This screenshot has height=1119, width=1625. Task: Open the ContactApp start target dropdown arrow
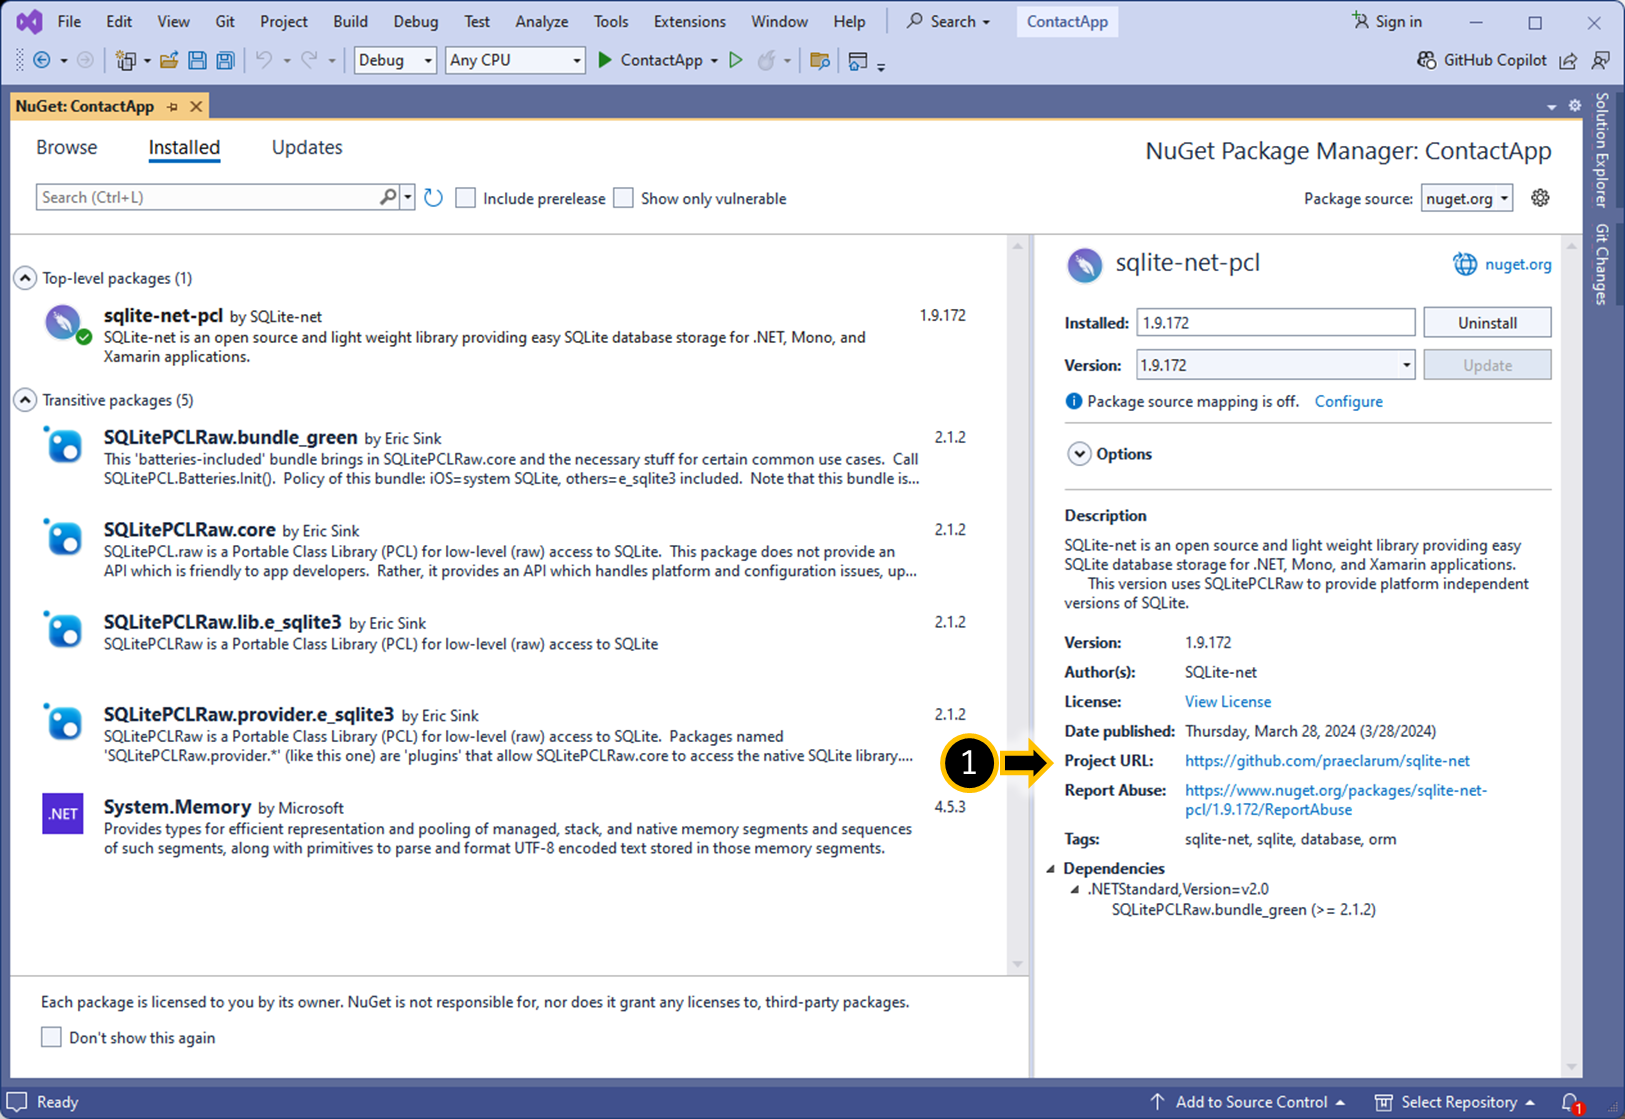coord(714,61)
